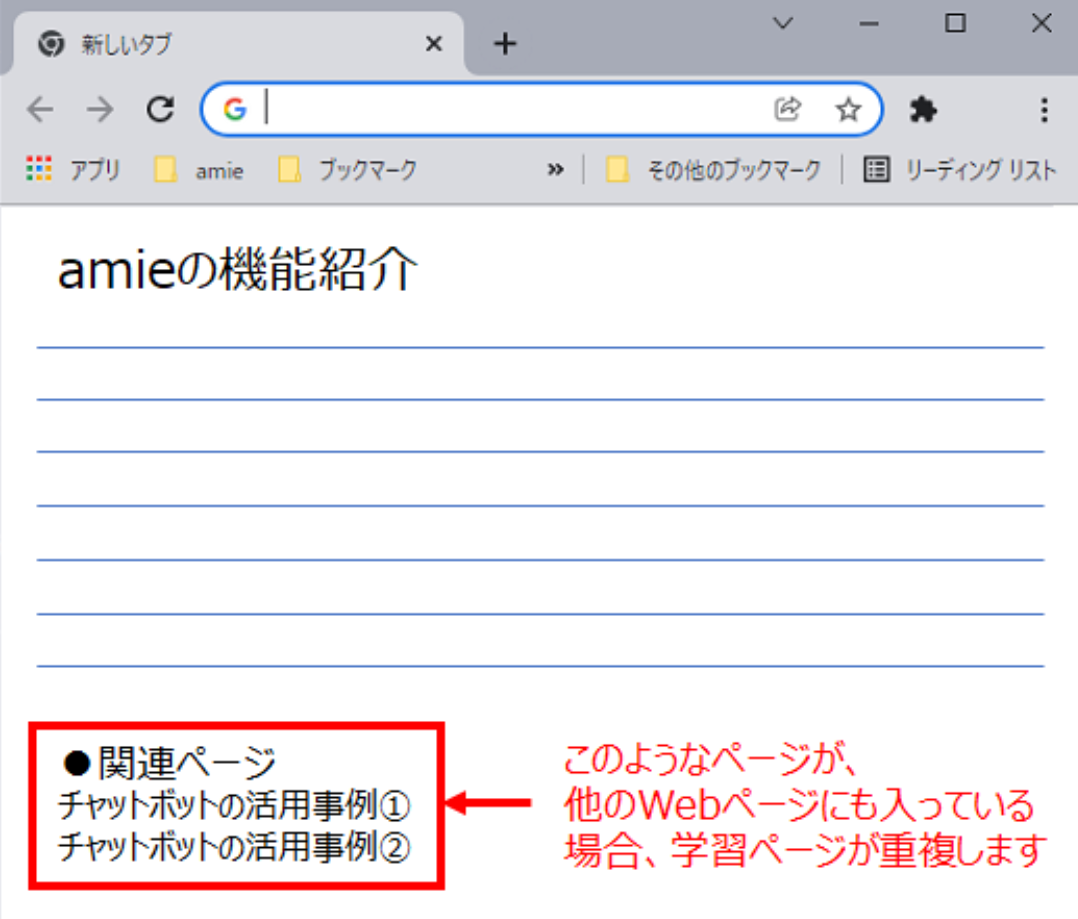Open the amie bookmark folder

coord(200,170)
